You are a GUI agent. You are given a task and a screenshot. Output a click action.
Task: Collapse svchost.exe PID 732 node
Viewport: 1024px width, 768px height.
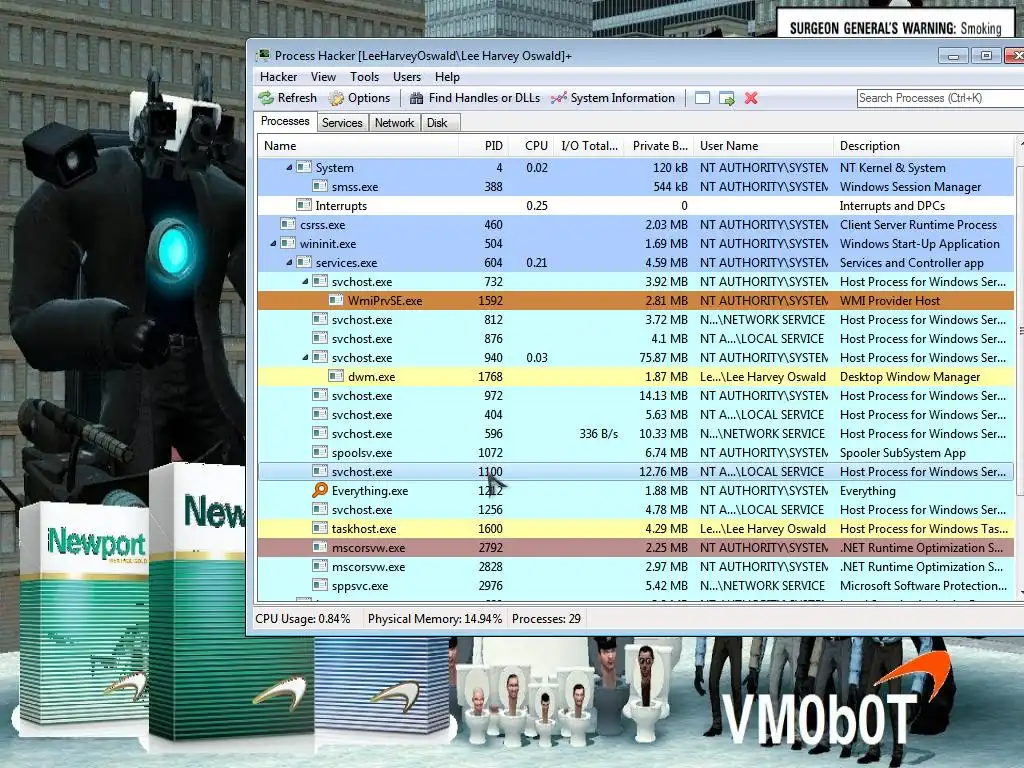pyautogui.click(x=305, y=281)
